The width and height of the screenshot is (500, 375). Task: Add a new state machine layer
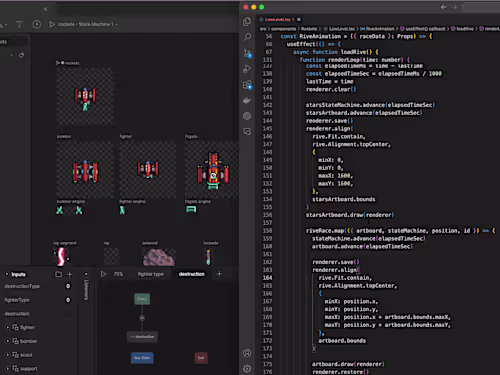pyautogui.click(x=219, y=274)
